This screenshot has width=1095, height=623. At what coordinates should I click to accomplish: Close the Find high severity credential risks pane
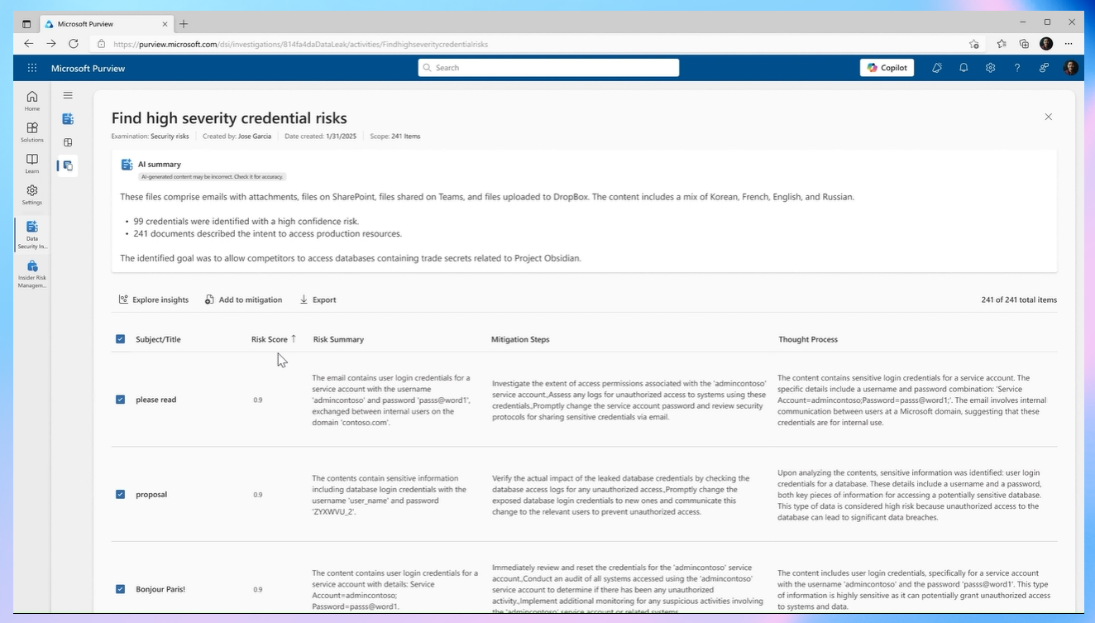pyautogui.click(x=1048, y=117)
